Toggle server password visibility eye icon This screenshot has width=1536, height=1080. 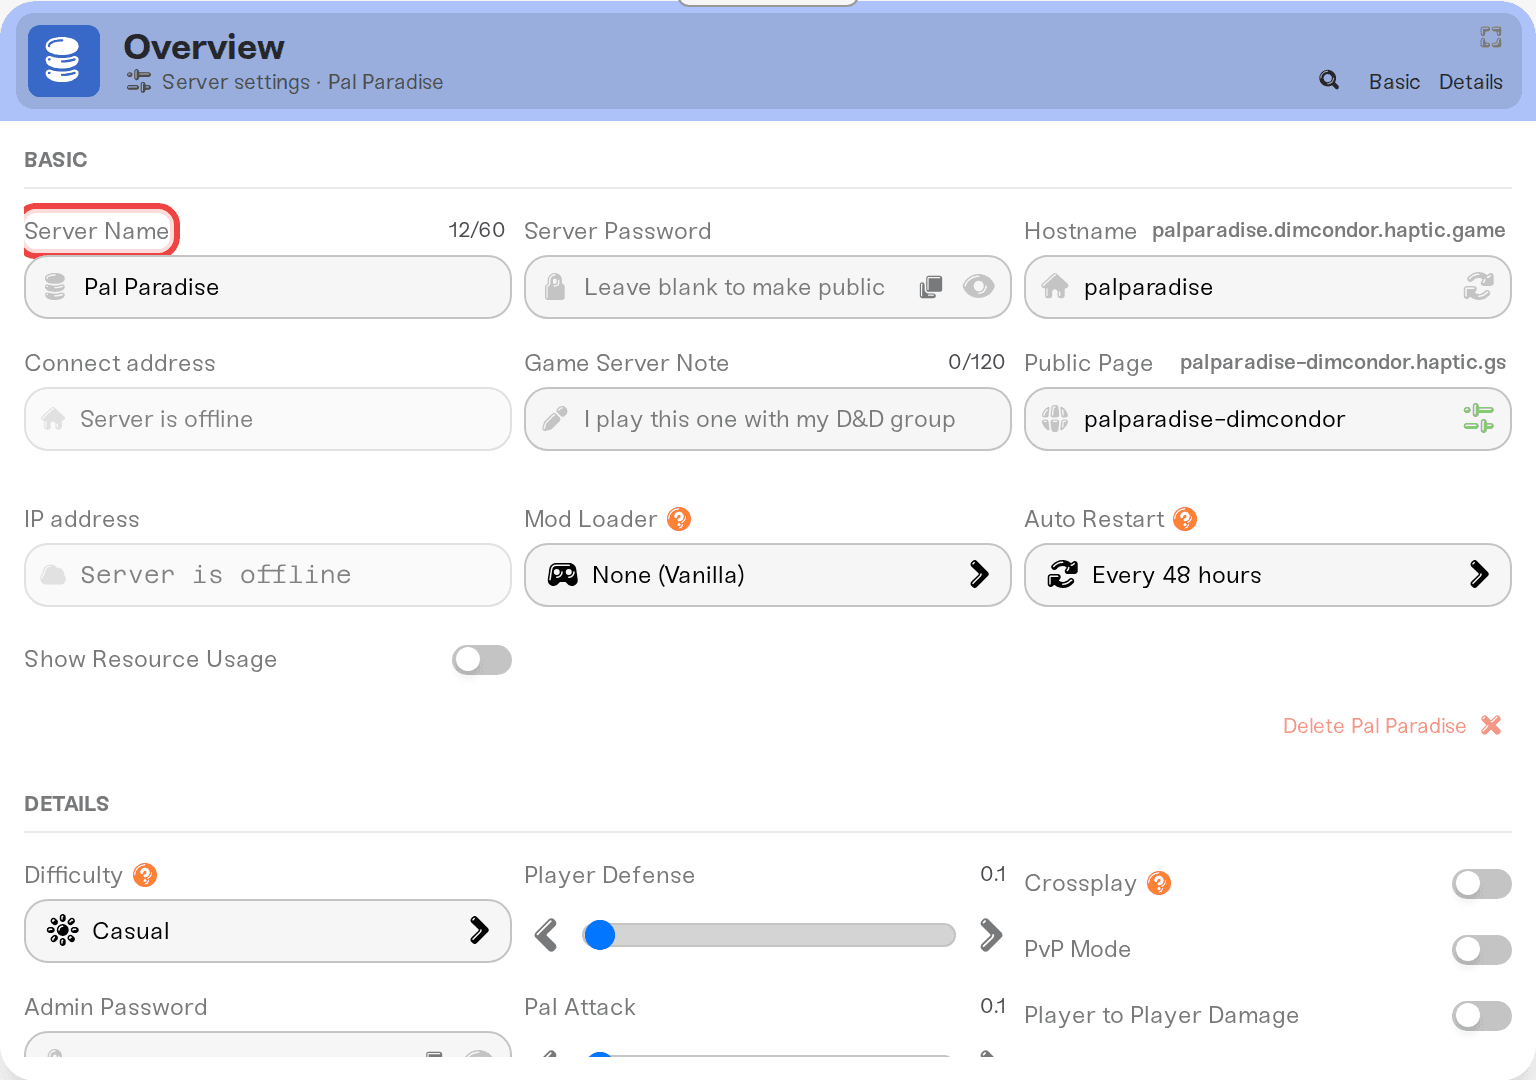[x=978, y=287]
